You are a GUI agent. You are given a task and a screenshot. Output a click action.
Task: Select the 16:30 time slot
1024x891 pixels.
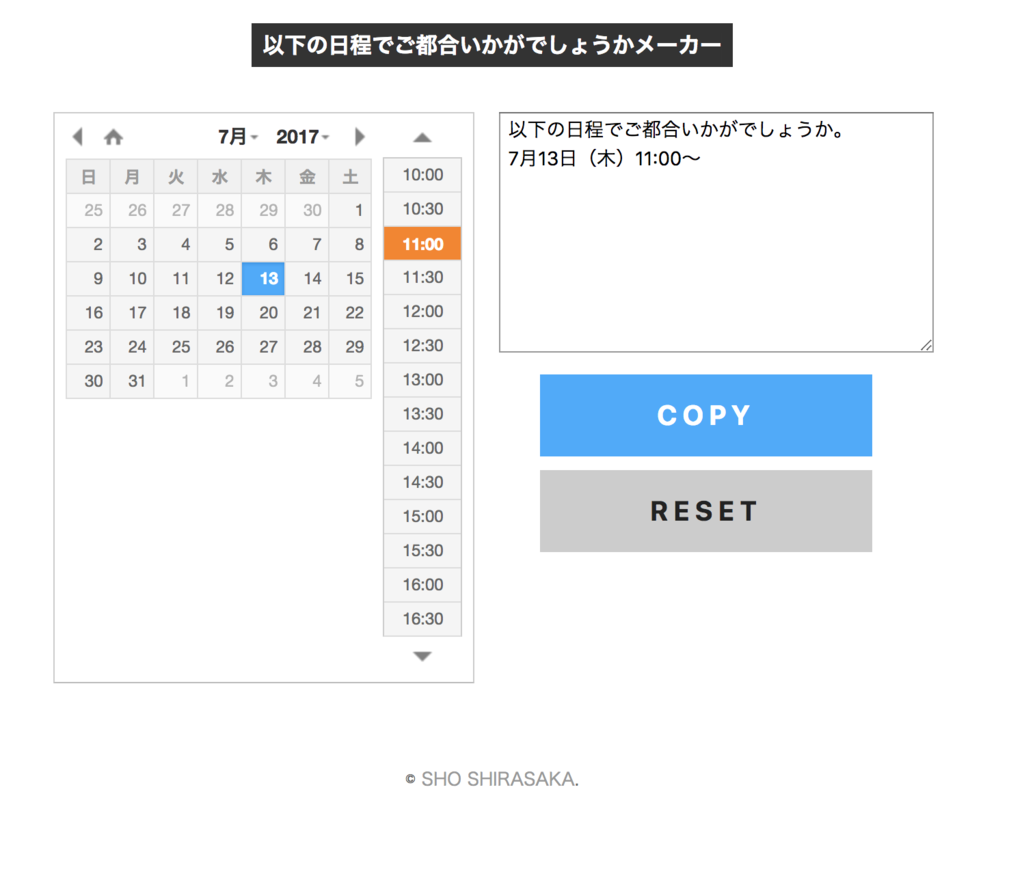click(x=423, y=619)
